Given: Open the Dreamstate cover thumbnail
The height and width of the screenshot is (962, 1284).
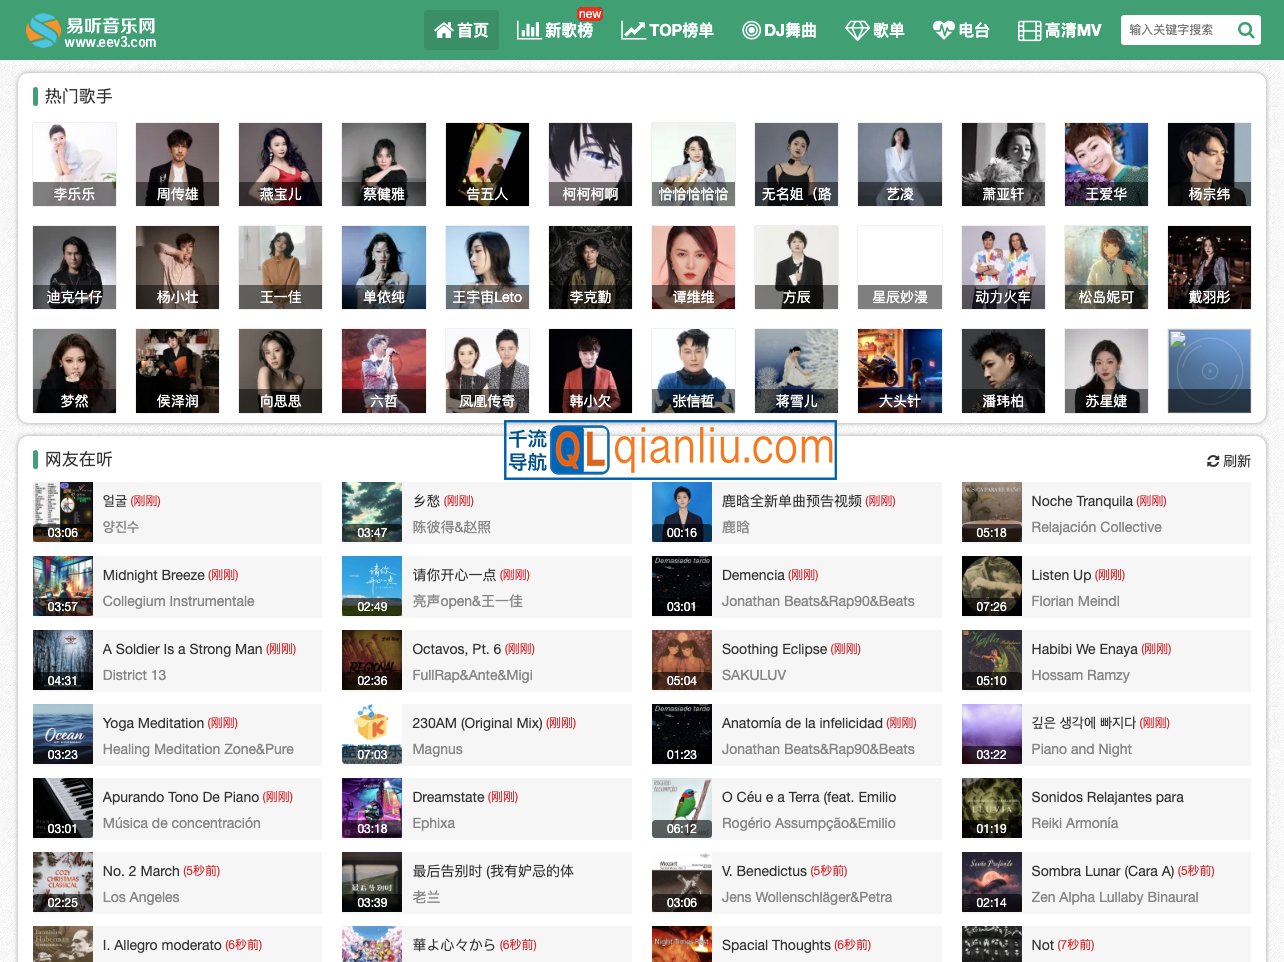Looking at the screenshot, I should point(372,807).
